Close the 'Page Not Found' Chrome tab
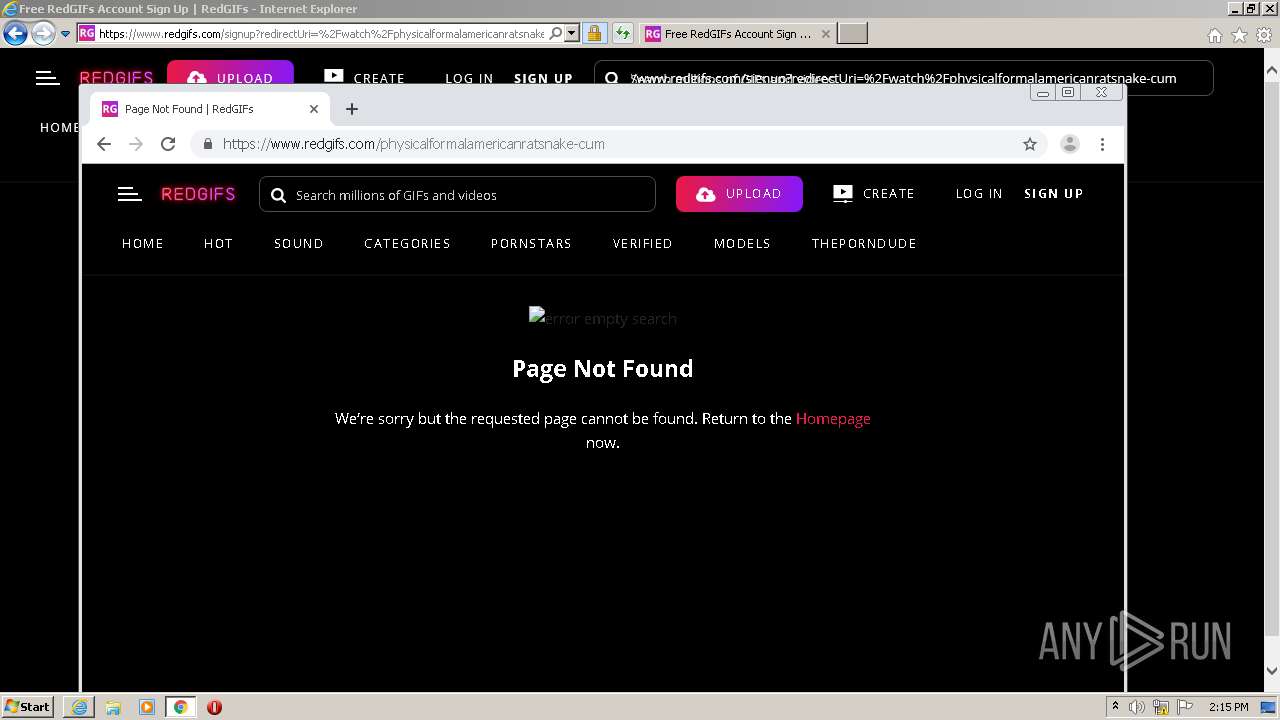The height and width of the screenshot is (720, 1280). [314, 109]
